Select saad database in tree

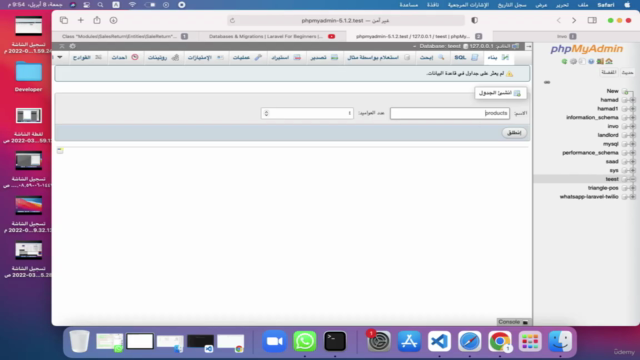click(612, 162)
